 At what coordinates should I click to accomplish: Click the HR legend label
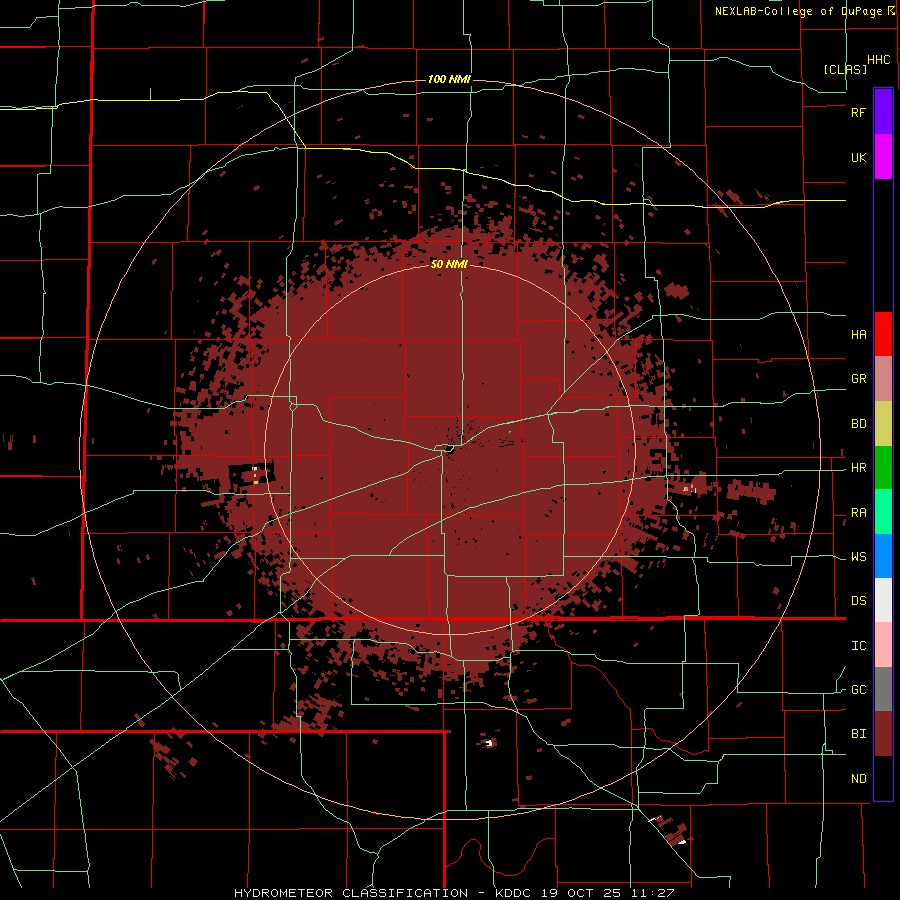coord(859,468)
